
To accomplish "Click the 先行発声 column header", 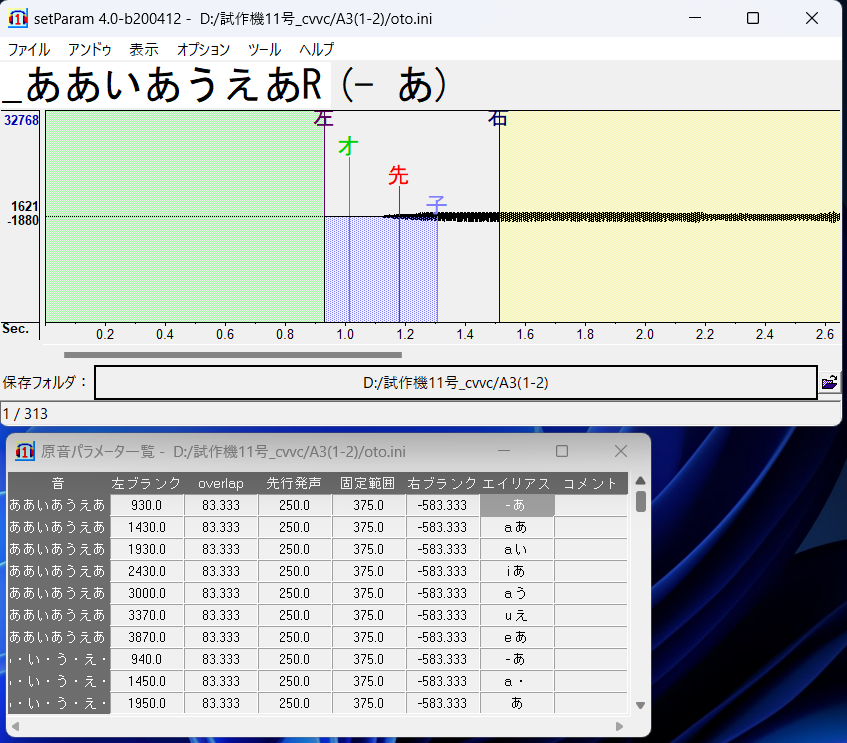I will (x=294, y=483).
